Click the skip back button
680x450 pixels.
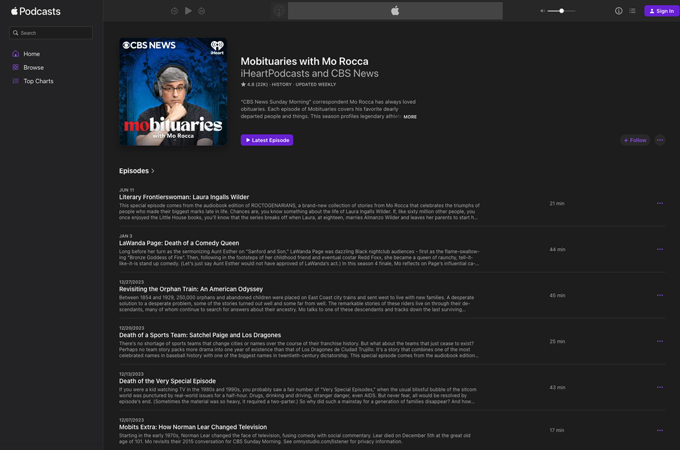[x=174, y=11]
